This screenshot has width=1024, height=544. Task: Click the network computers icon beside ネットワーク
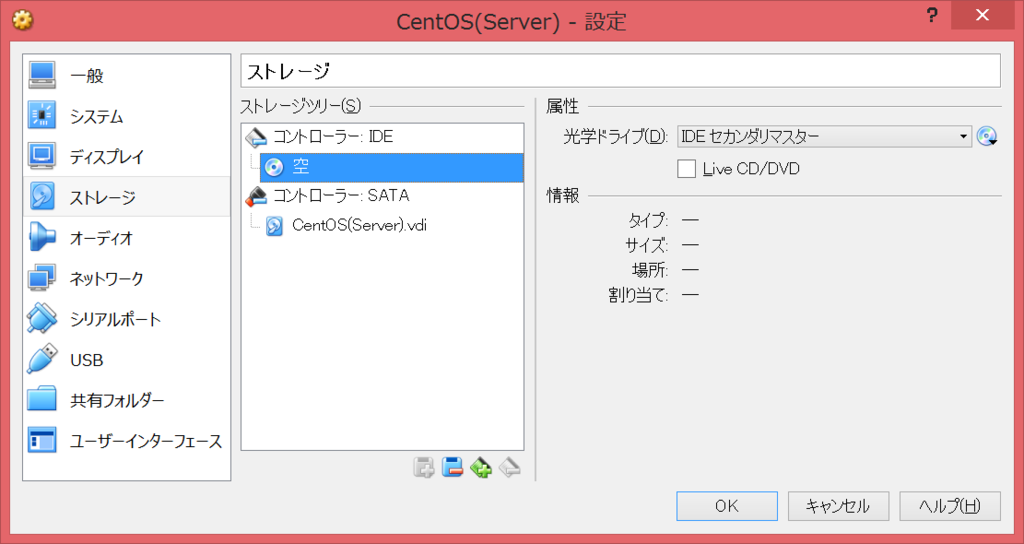click(x=42, y=278)
